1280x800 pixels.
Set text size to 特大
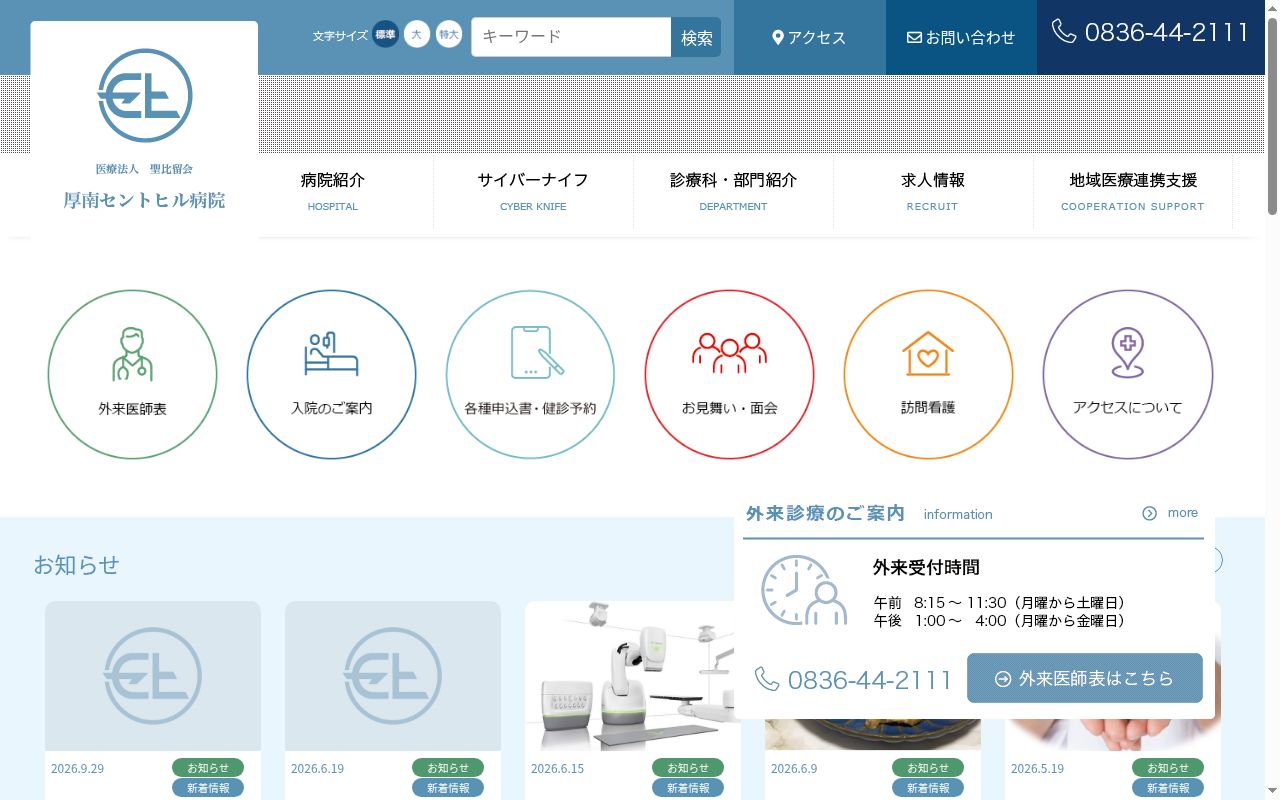click(x=449, y=35)
